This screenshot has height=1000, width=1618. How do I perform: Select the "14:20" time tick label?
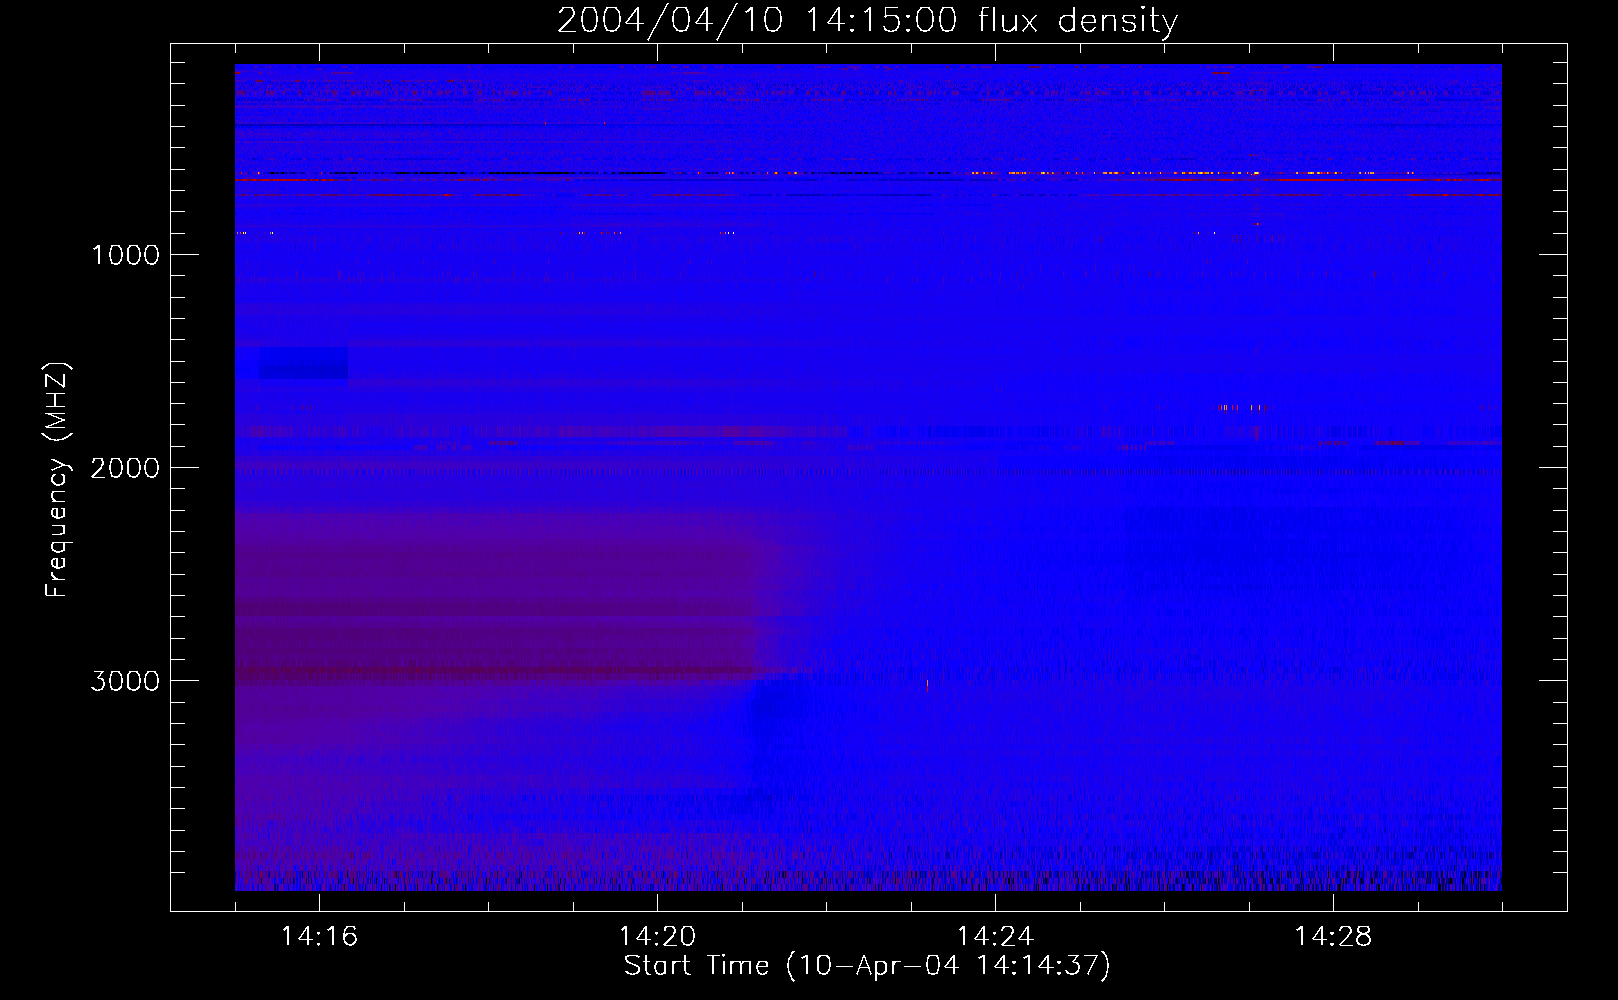click(657, 936)
